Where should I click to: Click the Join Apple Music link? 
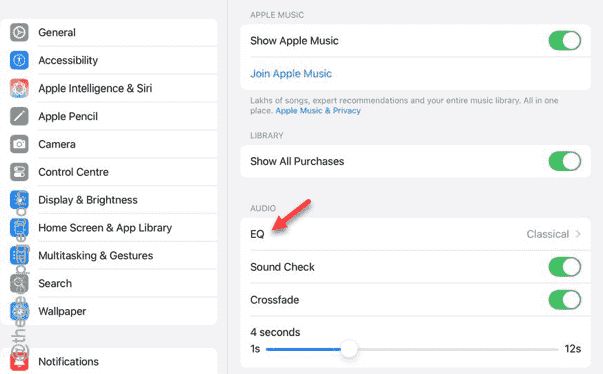click(x=291, y=73)
